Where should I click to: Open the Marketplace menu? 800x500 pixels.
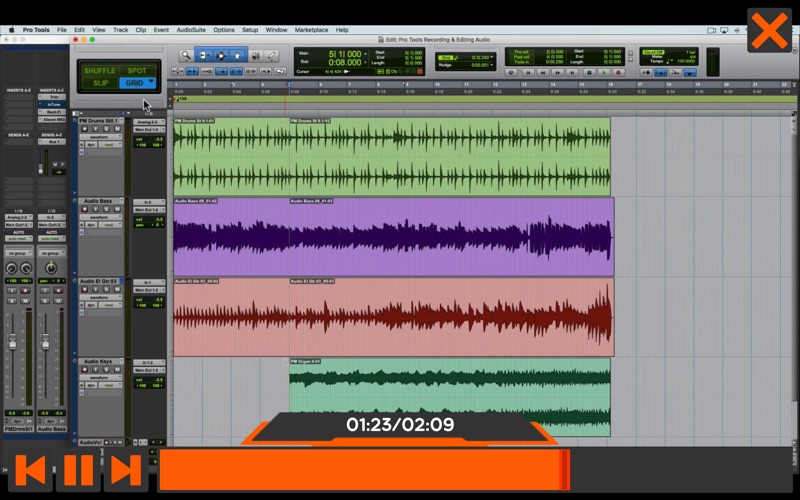pos(311,30)
